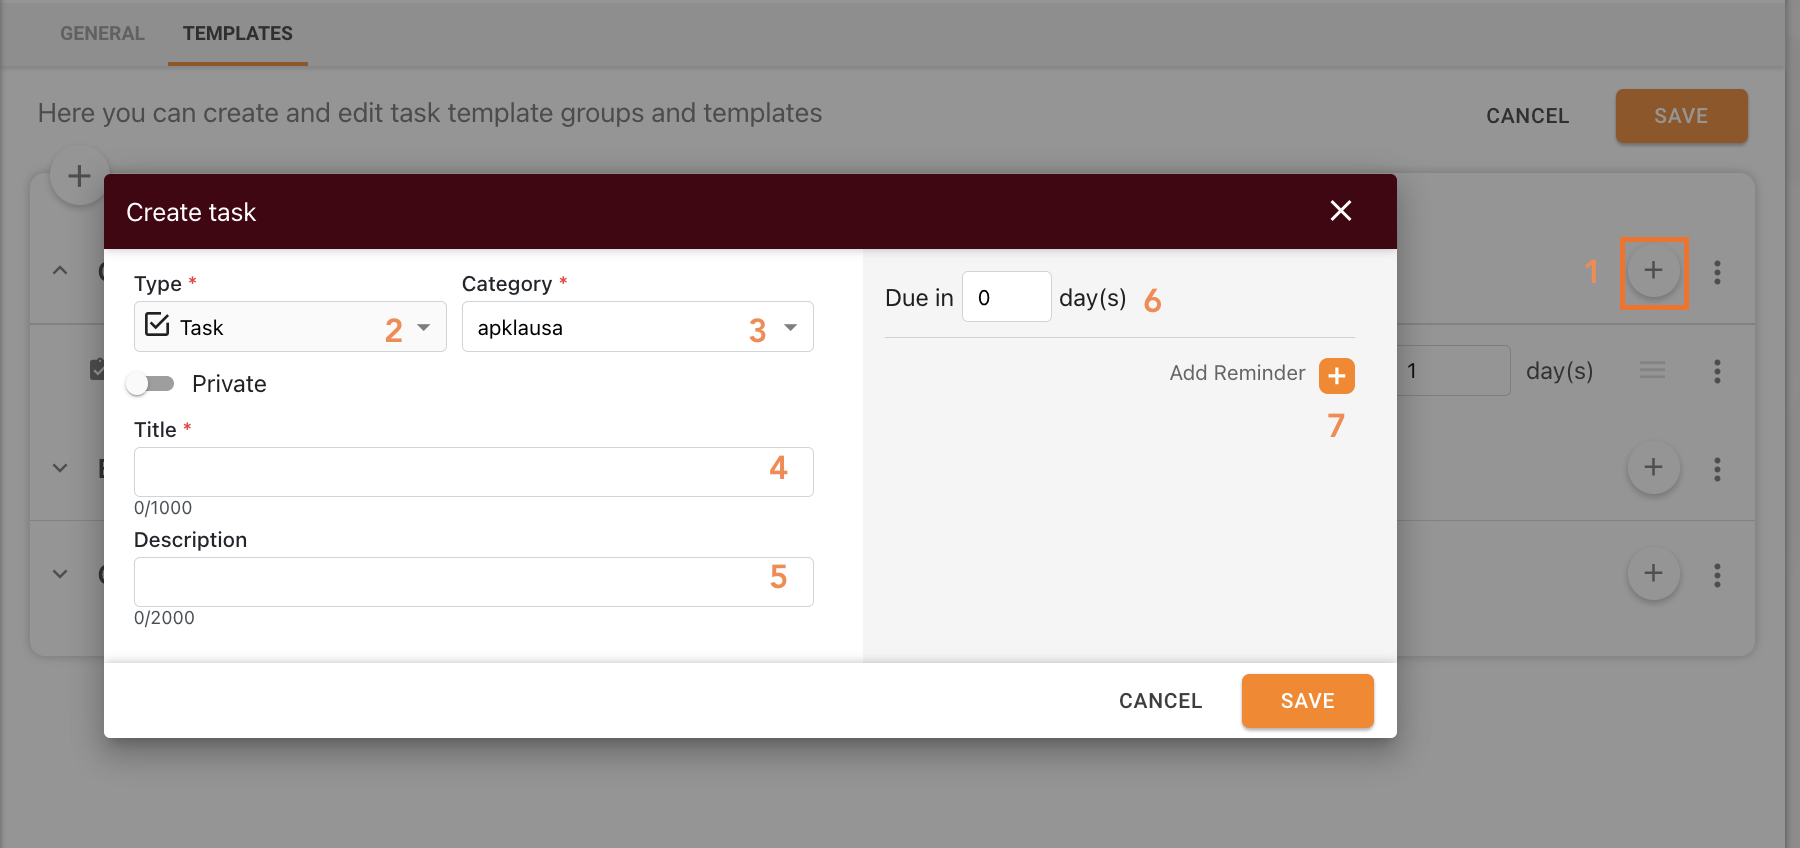Image resolution: width=1800 pixels, height=848 pixels.
Task: Open the kebab menu on the bottom group row
Action: tap(1717, 574)
